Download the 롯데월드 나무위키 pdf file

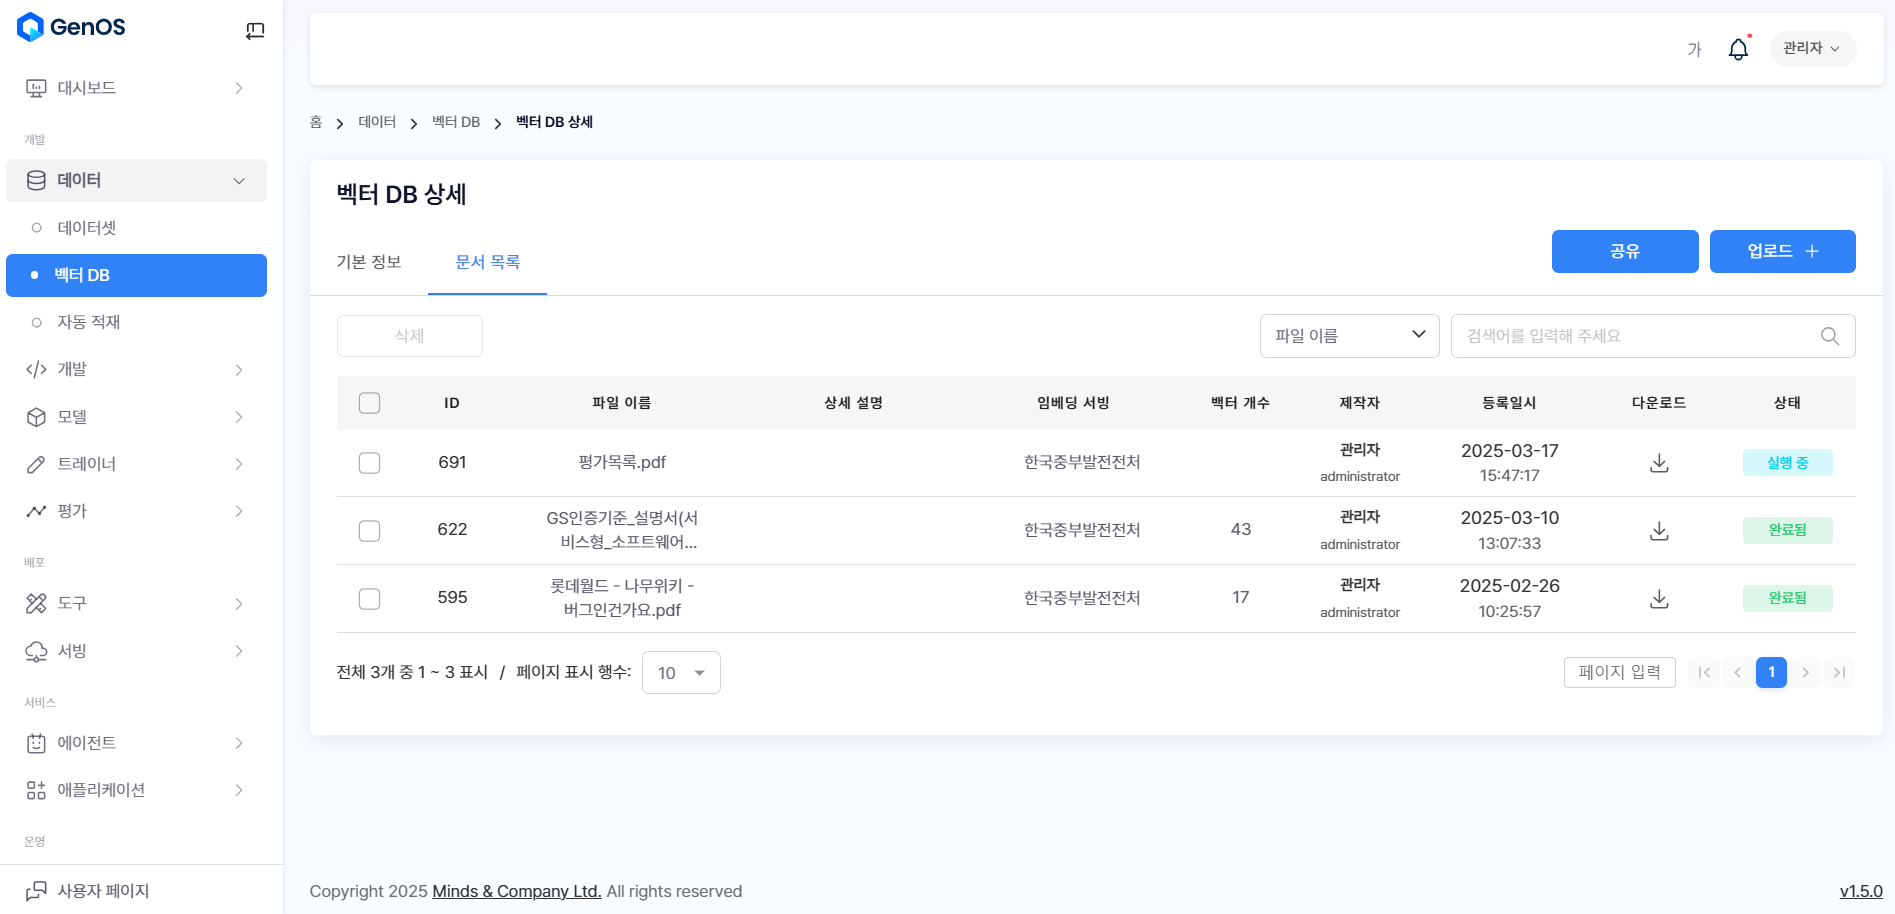point(1658,599)
